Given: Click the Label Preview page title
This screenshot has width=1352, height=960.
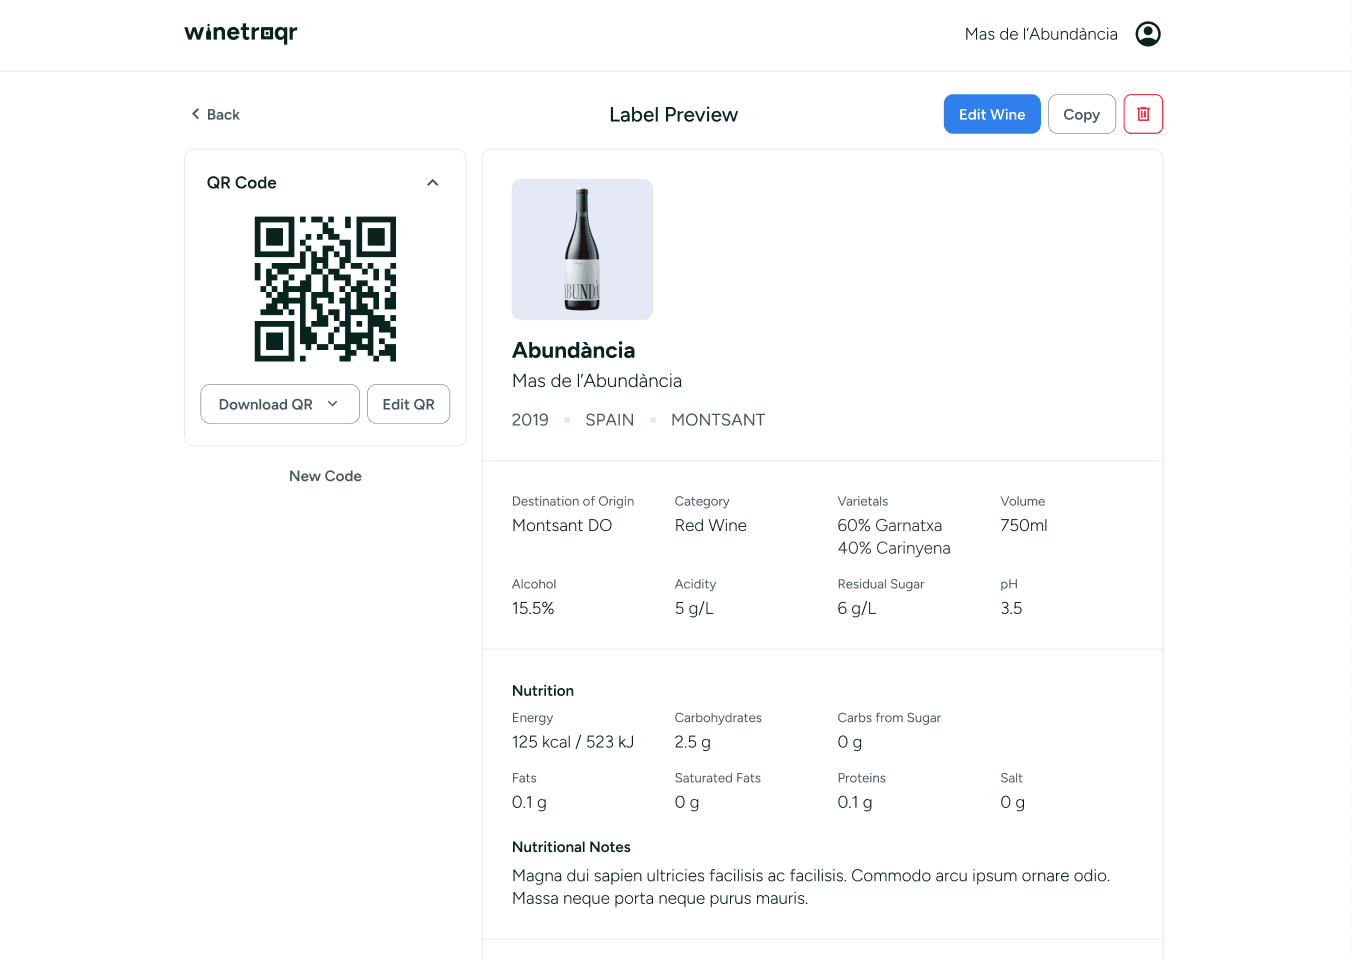Looking at the screenshot, I should [673, 115].
